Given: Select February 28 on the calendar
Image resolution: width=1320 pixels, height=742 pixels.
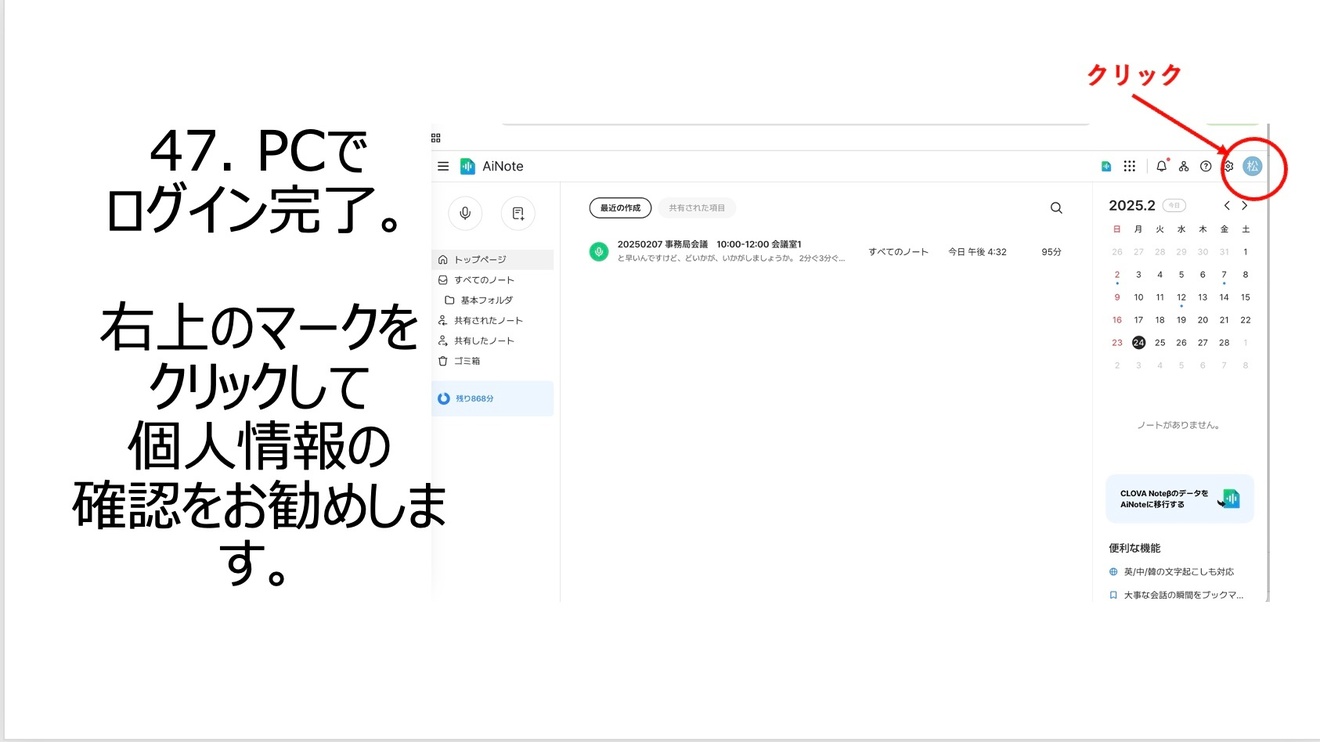Looking at the screenshot, I should coord(1224,342).
